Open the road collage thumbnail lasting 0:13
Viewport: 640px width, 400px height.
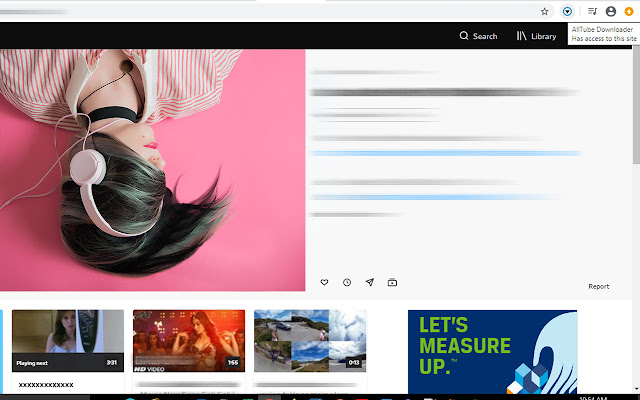310,340
